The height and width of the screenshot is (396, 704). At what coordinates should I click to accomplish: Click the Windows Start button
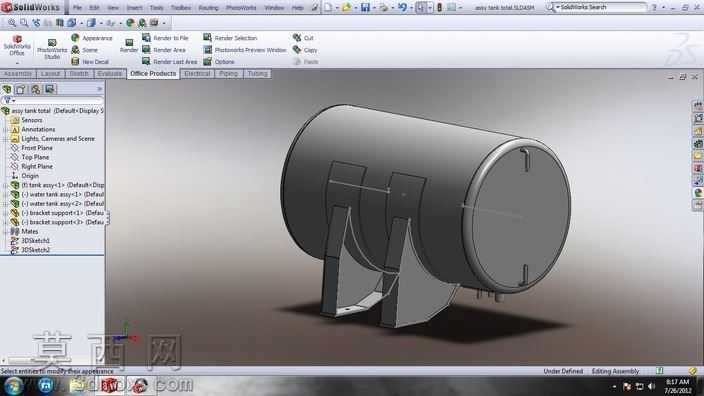13,386
